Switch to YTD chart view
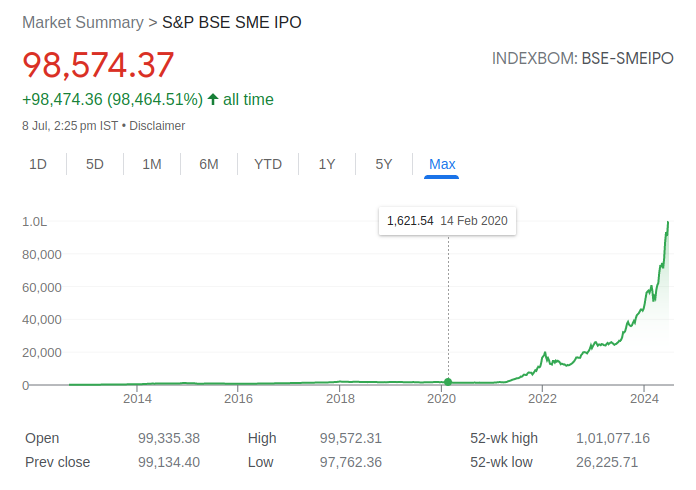This screenshot has height=490, width=696. coord(268,164)
